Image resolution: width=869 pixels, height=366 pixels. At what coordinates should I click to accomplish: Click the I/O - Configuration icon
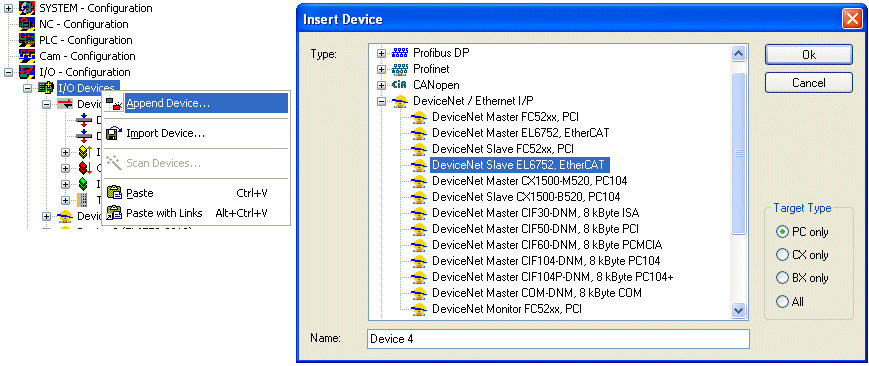point(27,73)
